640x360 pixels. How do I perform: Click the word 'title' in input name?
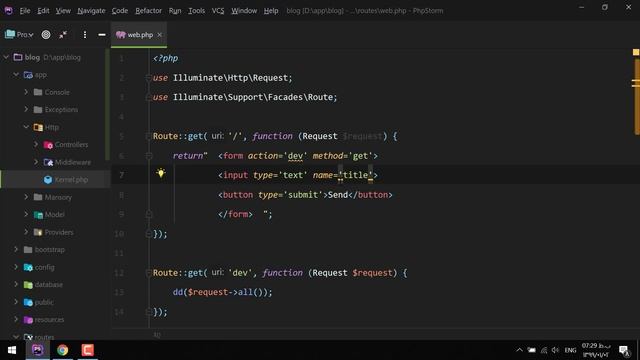(355, 175)
